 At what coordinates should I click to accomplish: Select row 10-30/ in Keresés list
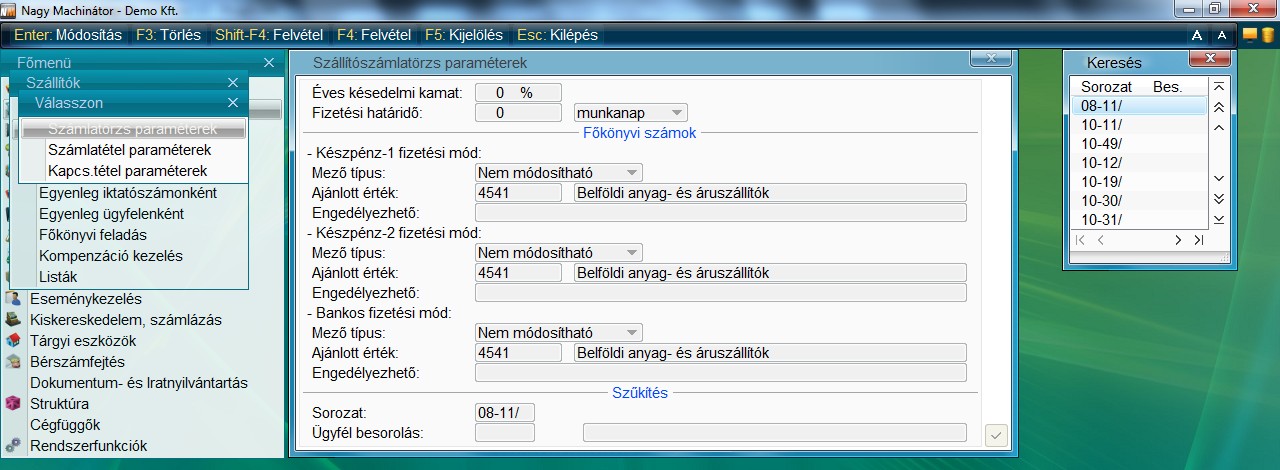coord(1139,201)
